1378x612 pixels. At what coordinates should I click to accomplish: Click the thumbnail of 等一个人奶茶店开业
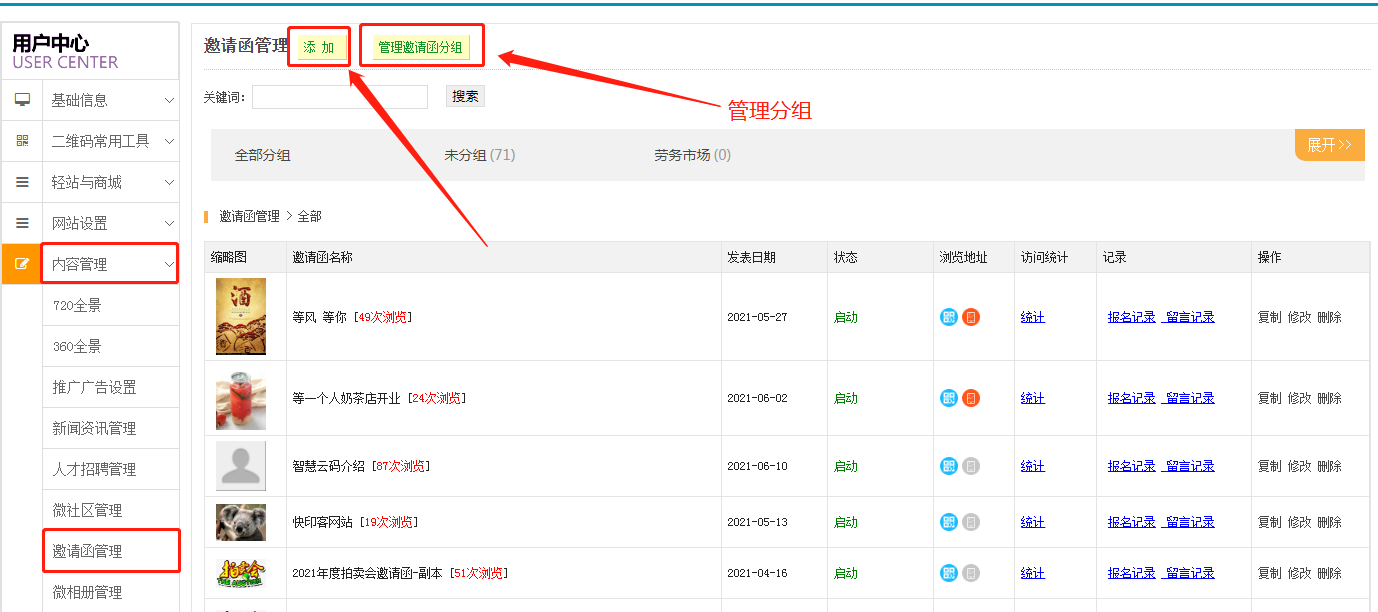(241, 398)
